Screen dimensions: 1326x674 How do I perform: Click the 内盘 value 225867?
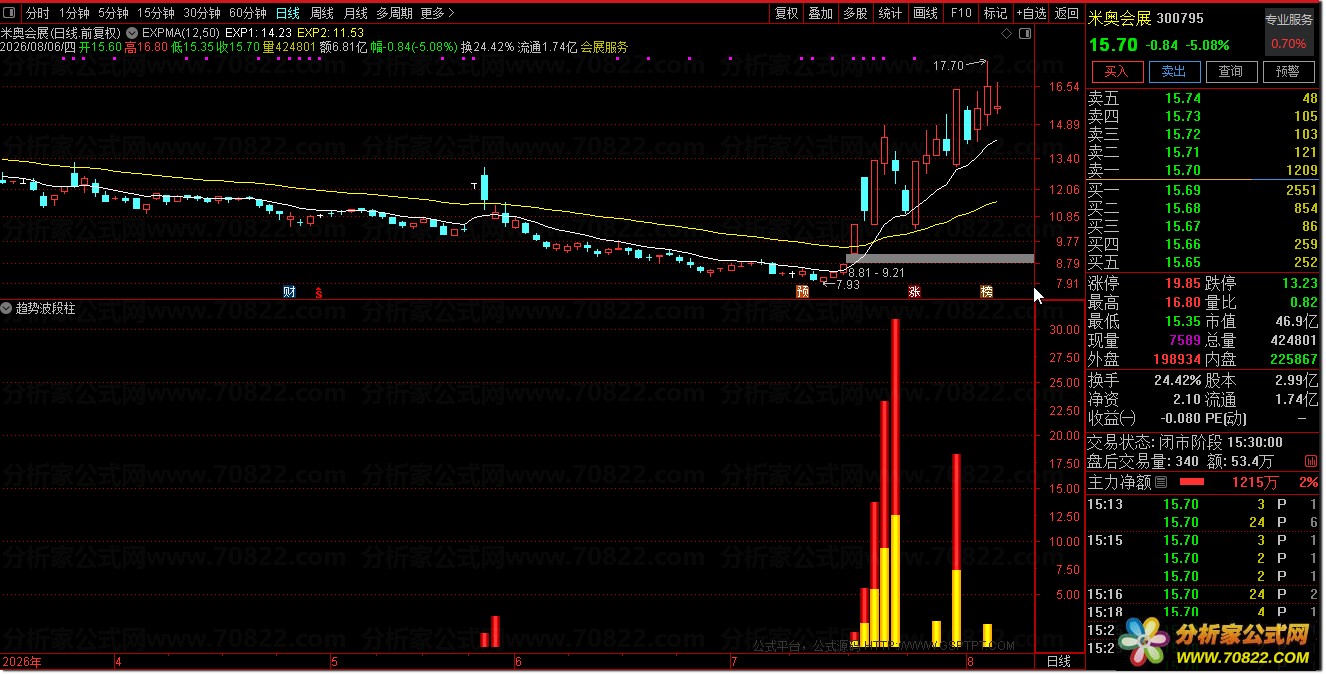pyautogui.click(x=1292, y=358)
